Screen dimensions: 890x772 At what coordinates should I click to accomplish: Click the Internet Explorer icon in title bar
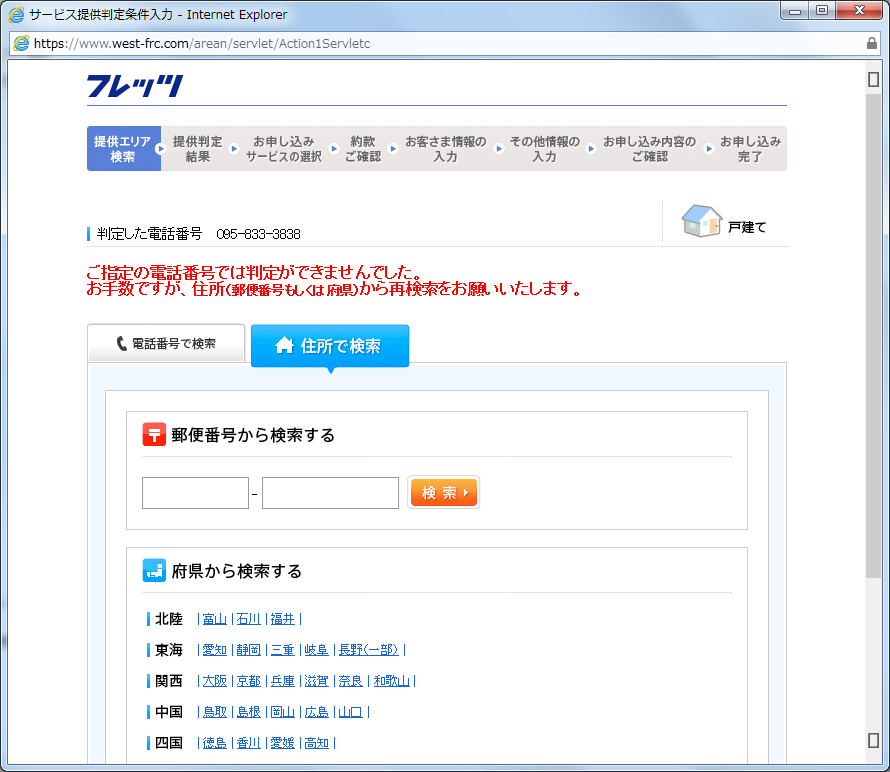point(16,14)
